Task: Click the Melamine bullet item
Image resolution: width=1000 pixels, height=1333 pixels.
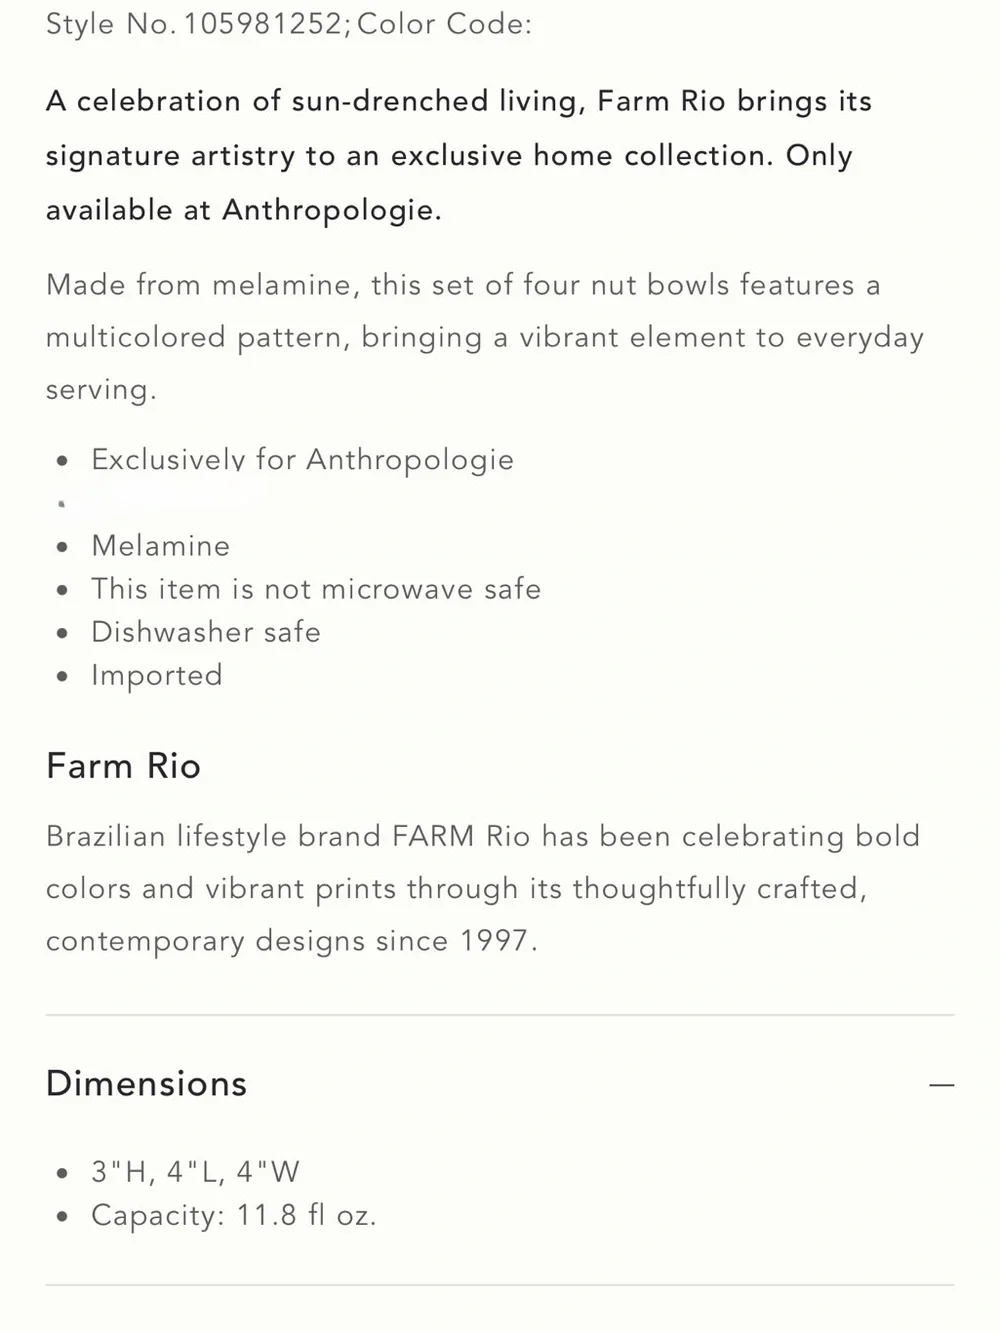Action: click(x=160, y=546)
